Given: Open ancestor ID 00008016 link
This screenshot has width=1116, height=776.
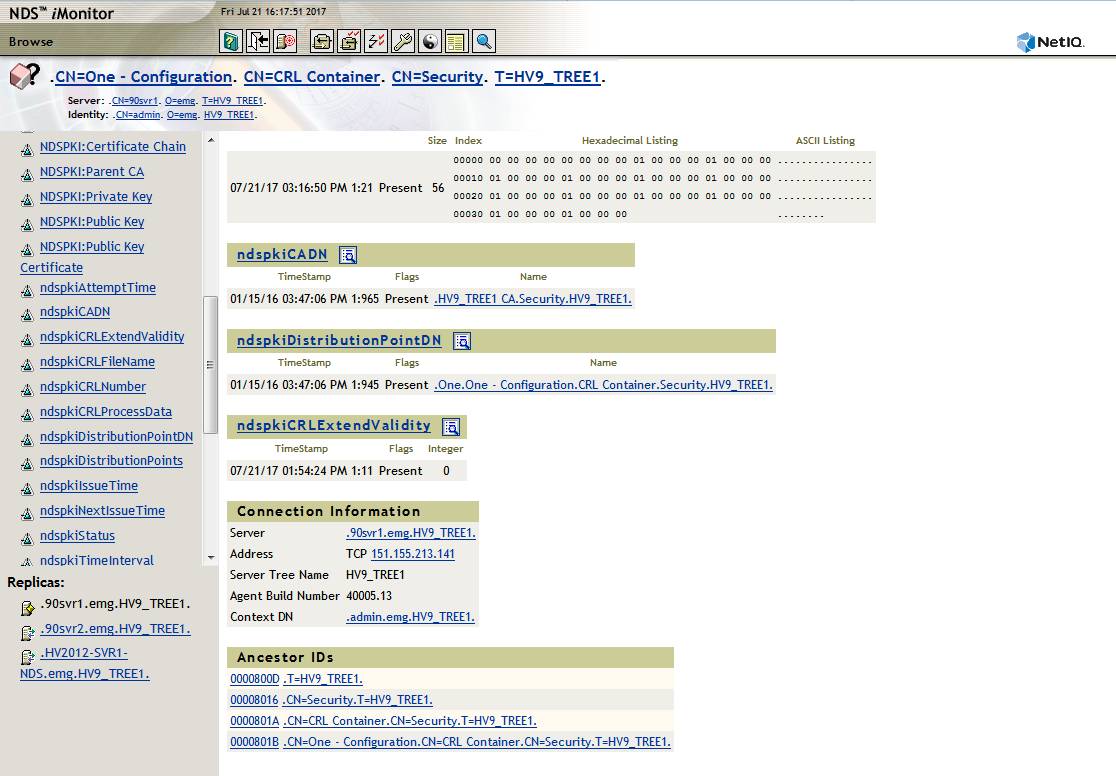Looking at the screenshot, I should point(254,700).
